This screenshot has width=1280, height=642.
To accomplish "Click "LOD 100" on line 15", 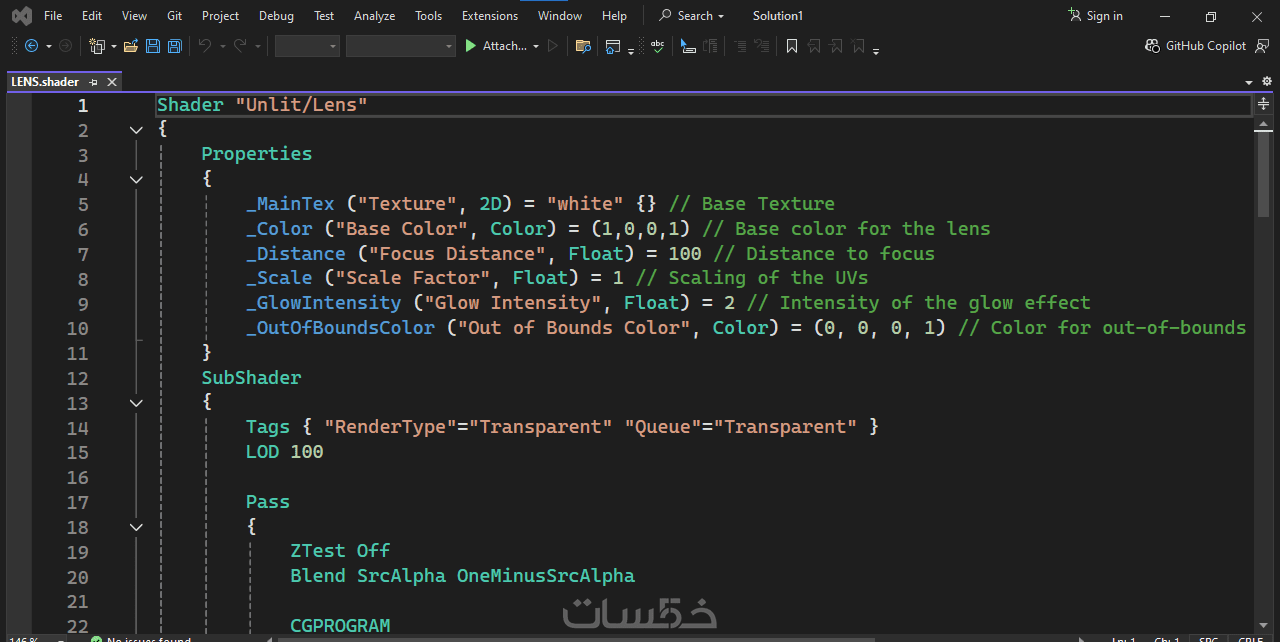I will pyautogui.click(x=285, y=452).
